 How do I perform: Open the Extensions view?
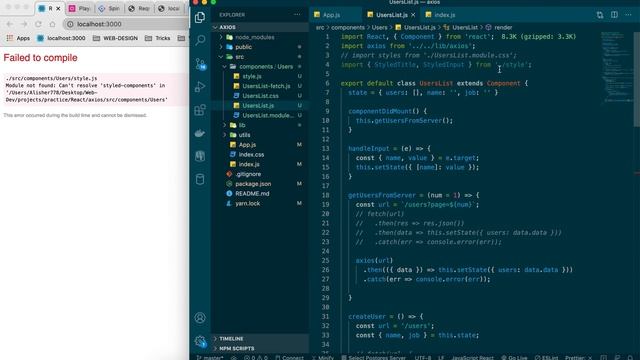click(x=200, y=110)
